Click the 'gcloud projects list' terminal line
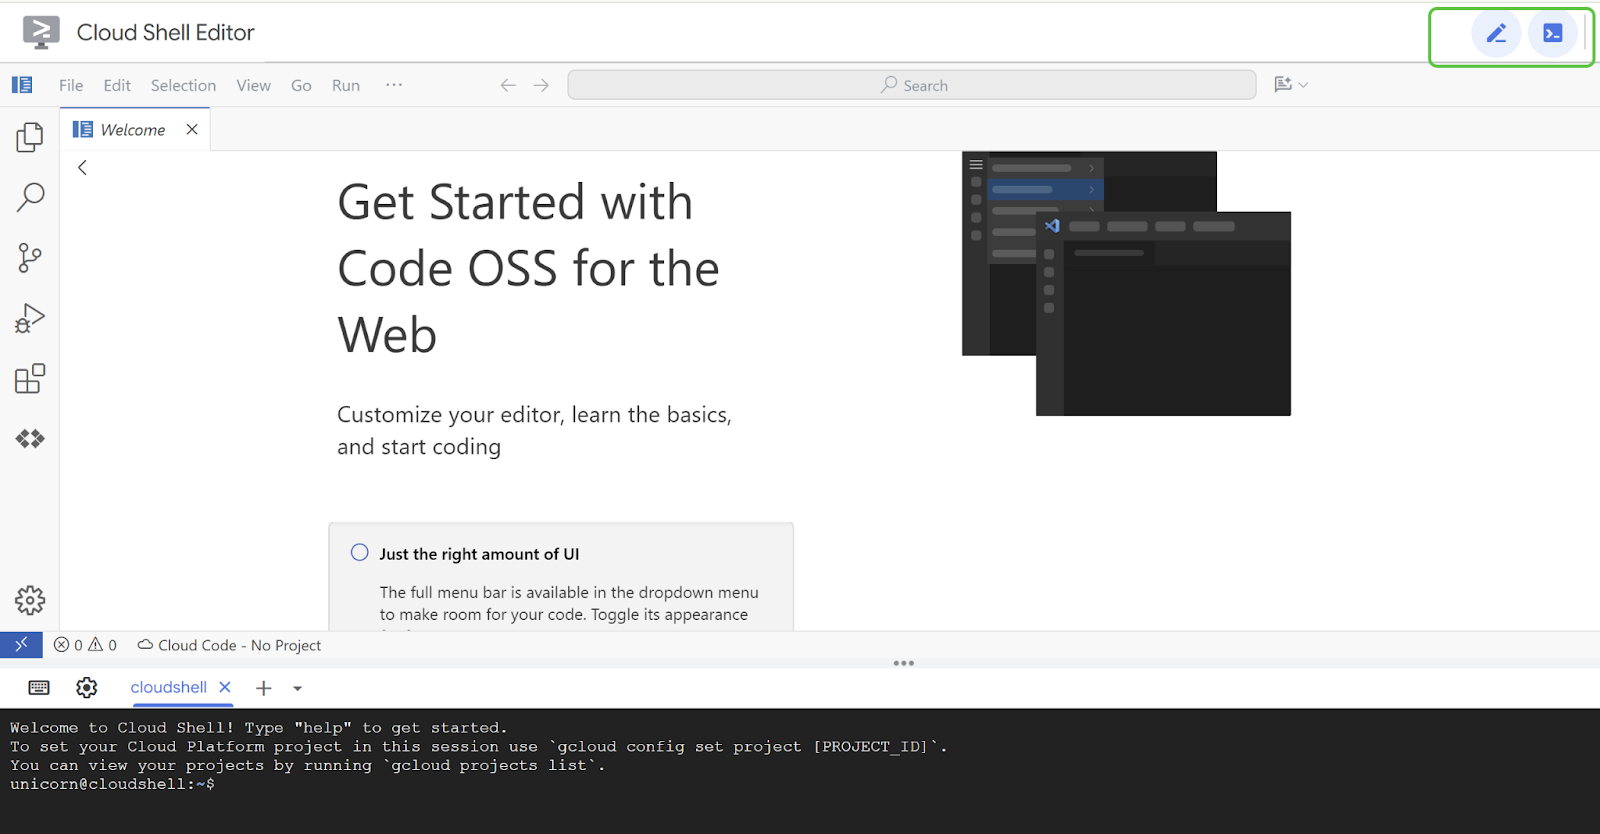 click(x=308, y=765)
